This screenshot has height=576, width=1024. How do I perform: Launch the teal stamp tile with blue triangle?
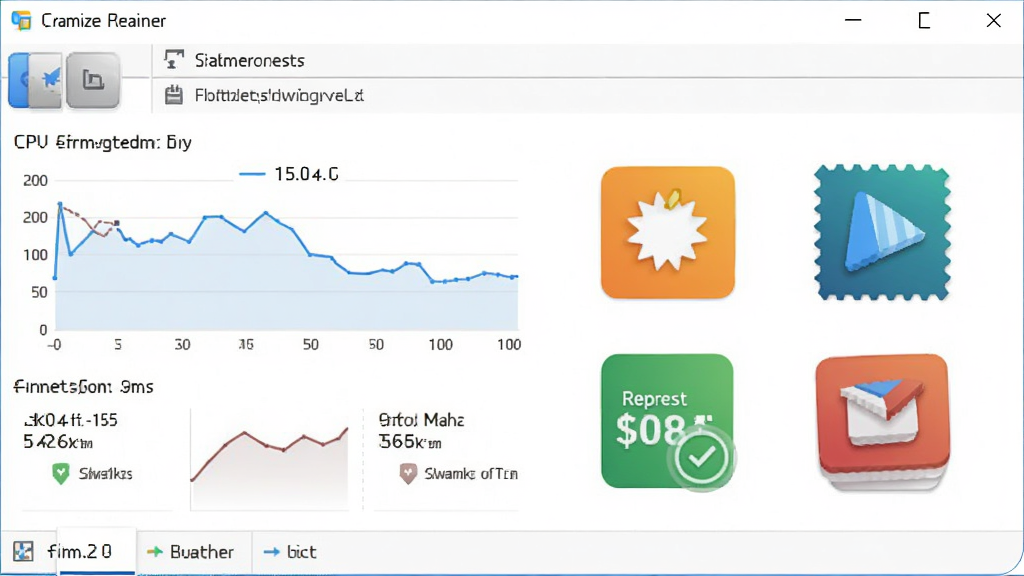882,232
